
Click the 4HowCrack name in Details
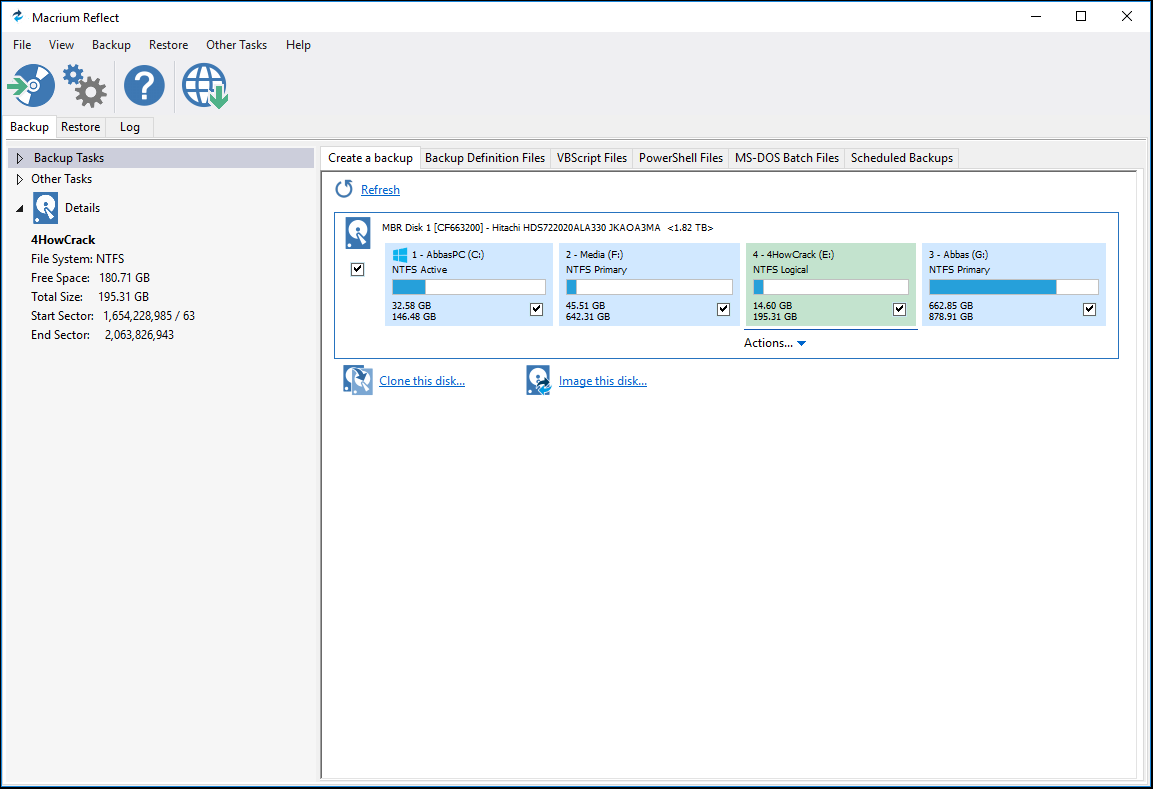coord(63,240)
